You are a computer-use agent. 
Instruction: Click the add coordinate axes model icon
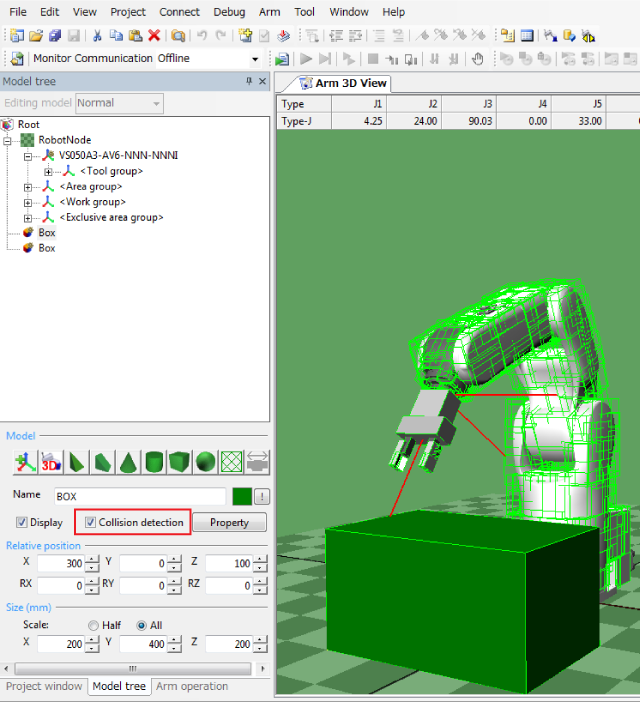pyautogui.click(x=24, y=462)
